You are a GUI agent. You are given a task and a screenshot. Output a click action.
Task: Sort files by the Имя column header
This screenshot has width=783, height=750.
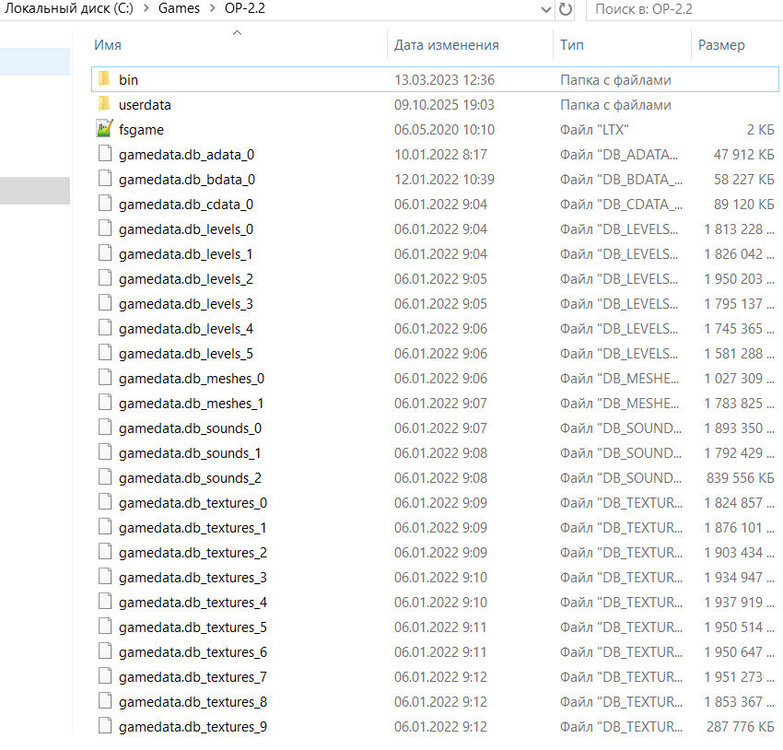(x=108, y=45)
